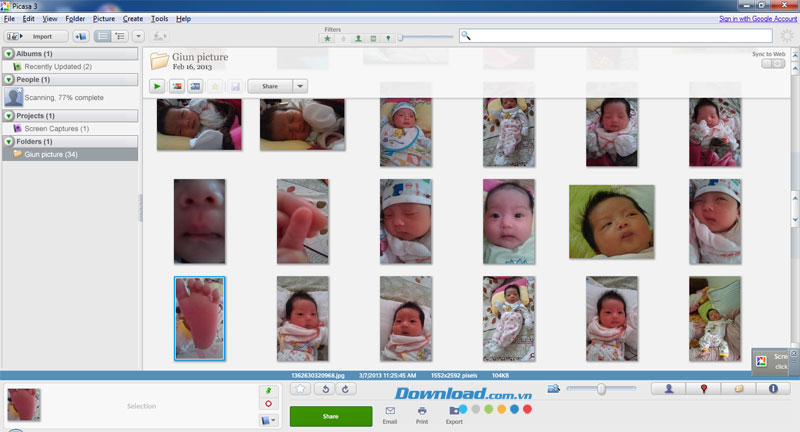Click the green Share button
The image size is (800, 432).
click(330, 416)
